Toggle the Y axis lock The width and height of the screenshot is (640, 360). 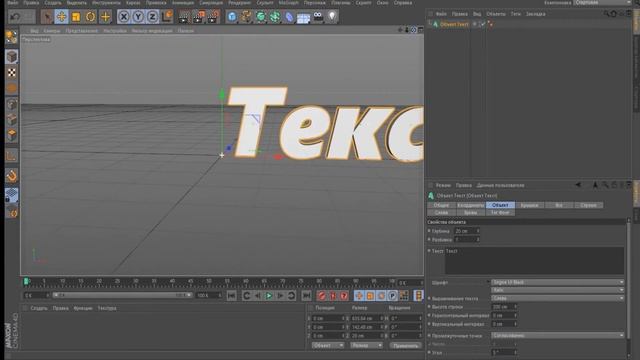[x=138, y=17]
